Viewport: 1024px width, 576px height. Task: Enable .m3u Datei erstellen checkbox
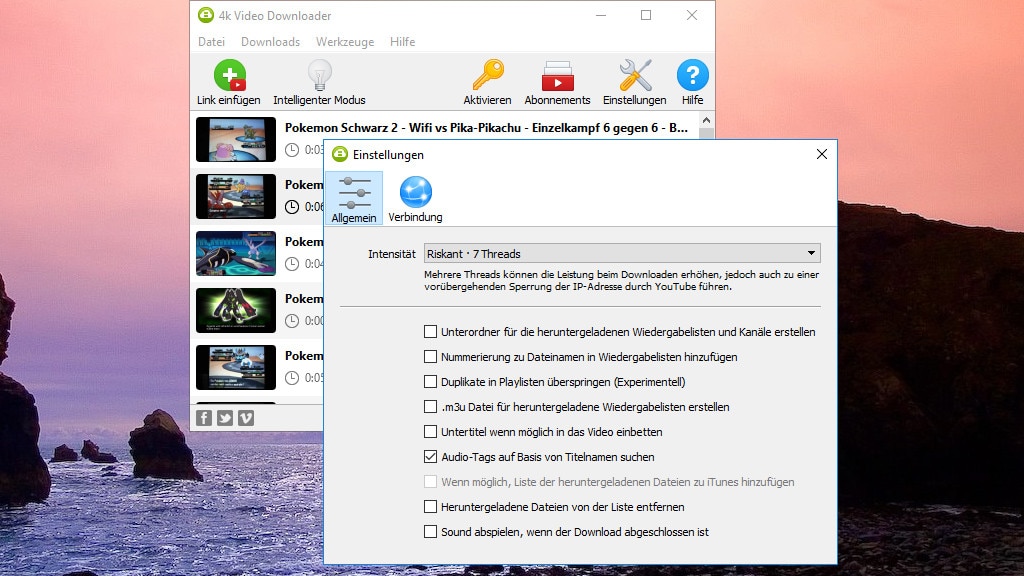(x=430, y=407)
